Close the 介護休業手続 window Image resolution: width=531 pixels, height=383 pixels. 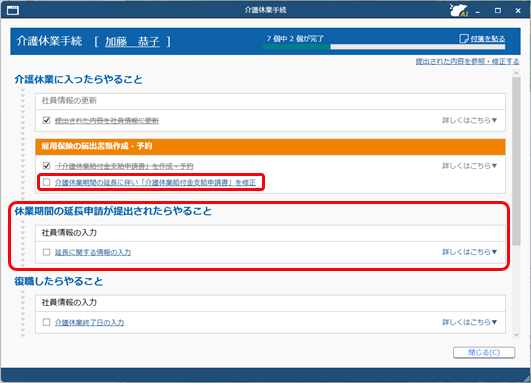click(x=518, y=10)
